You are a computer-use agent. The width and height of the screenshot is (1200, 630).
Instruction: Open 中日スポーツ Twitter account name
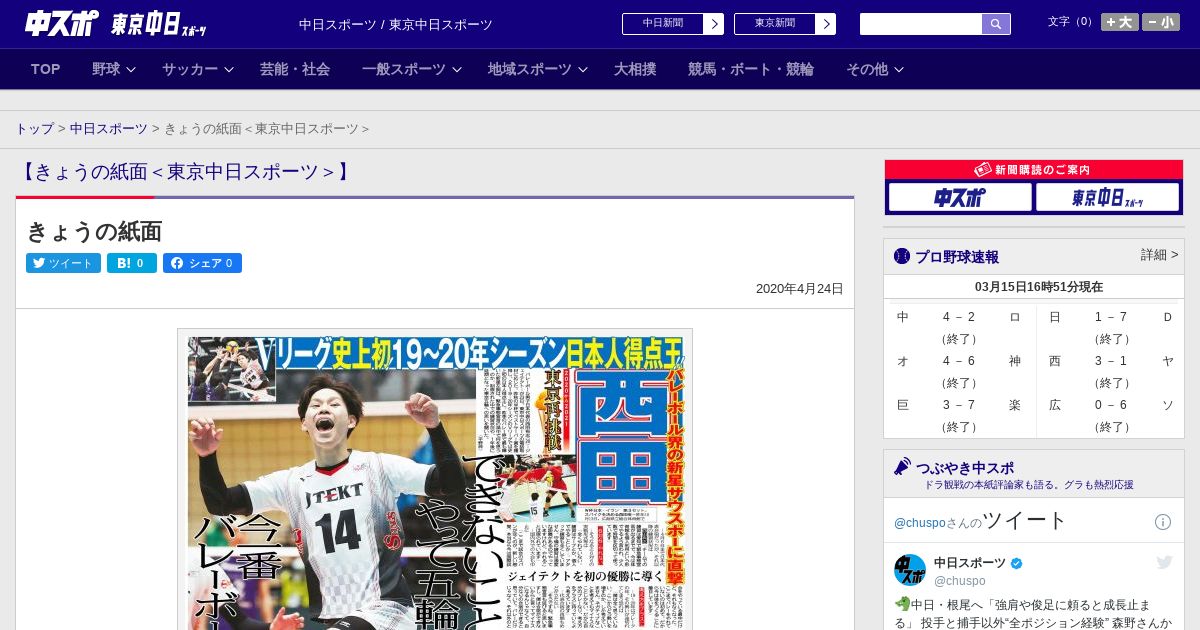[x=970, y=563]
